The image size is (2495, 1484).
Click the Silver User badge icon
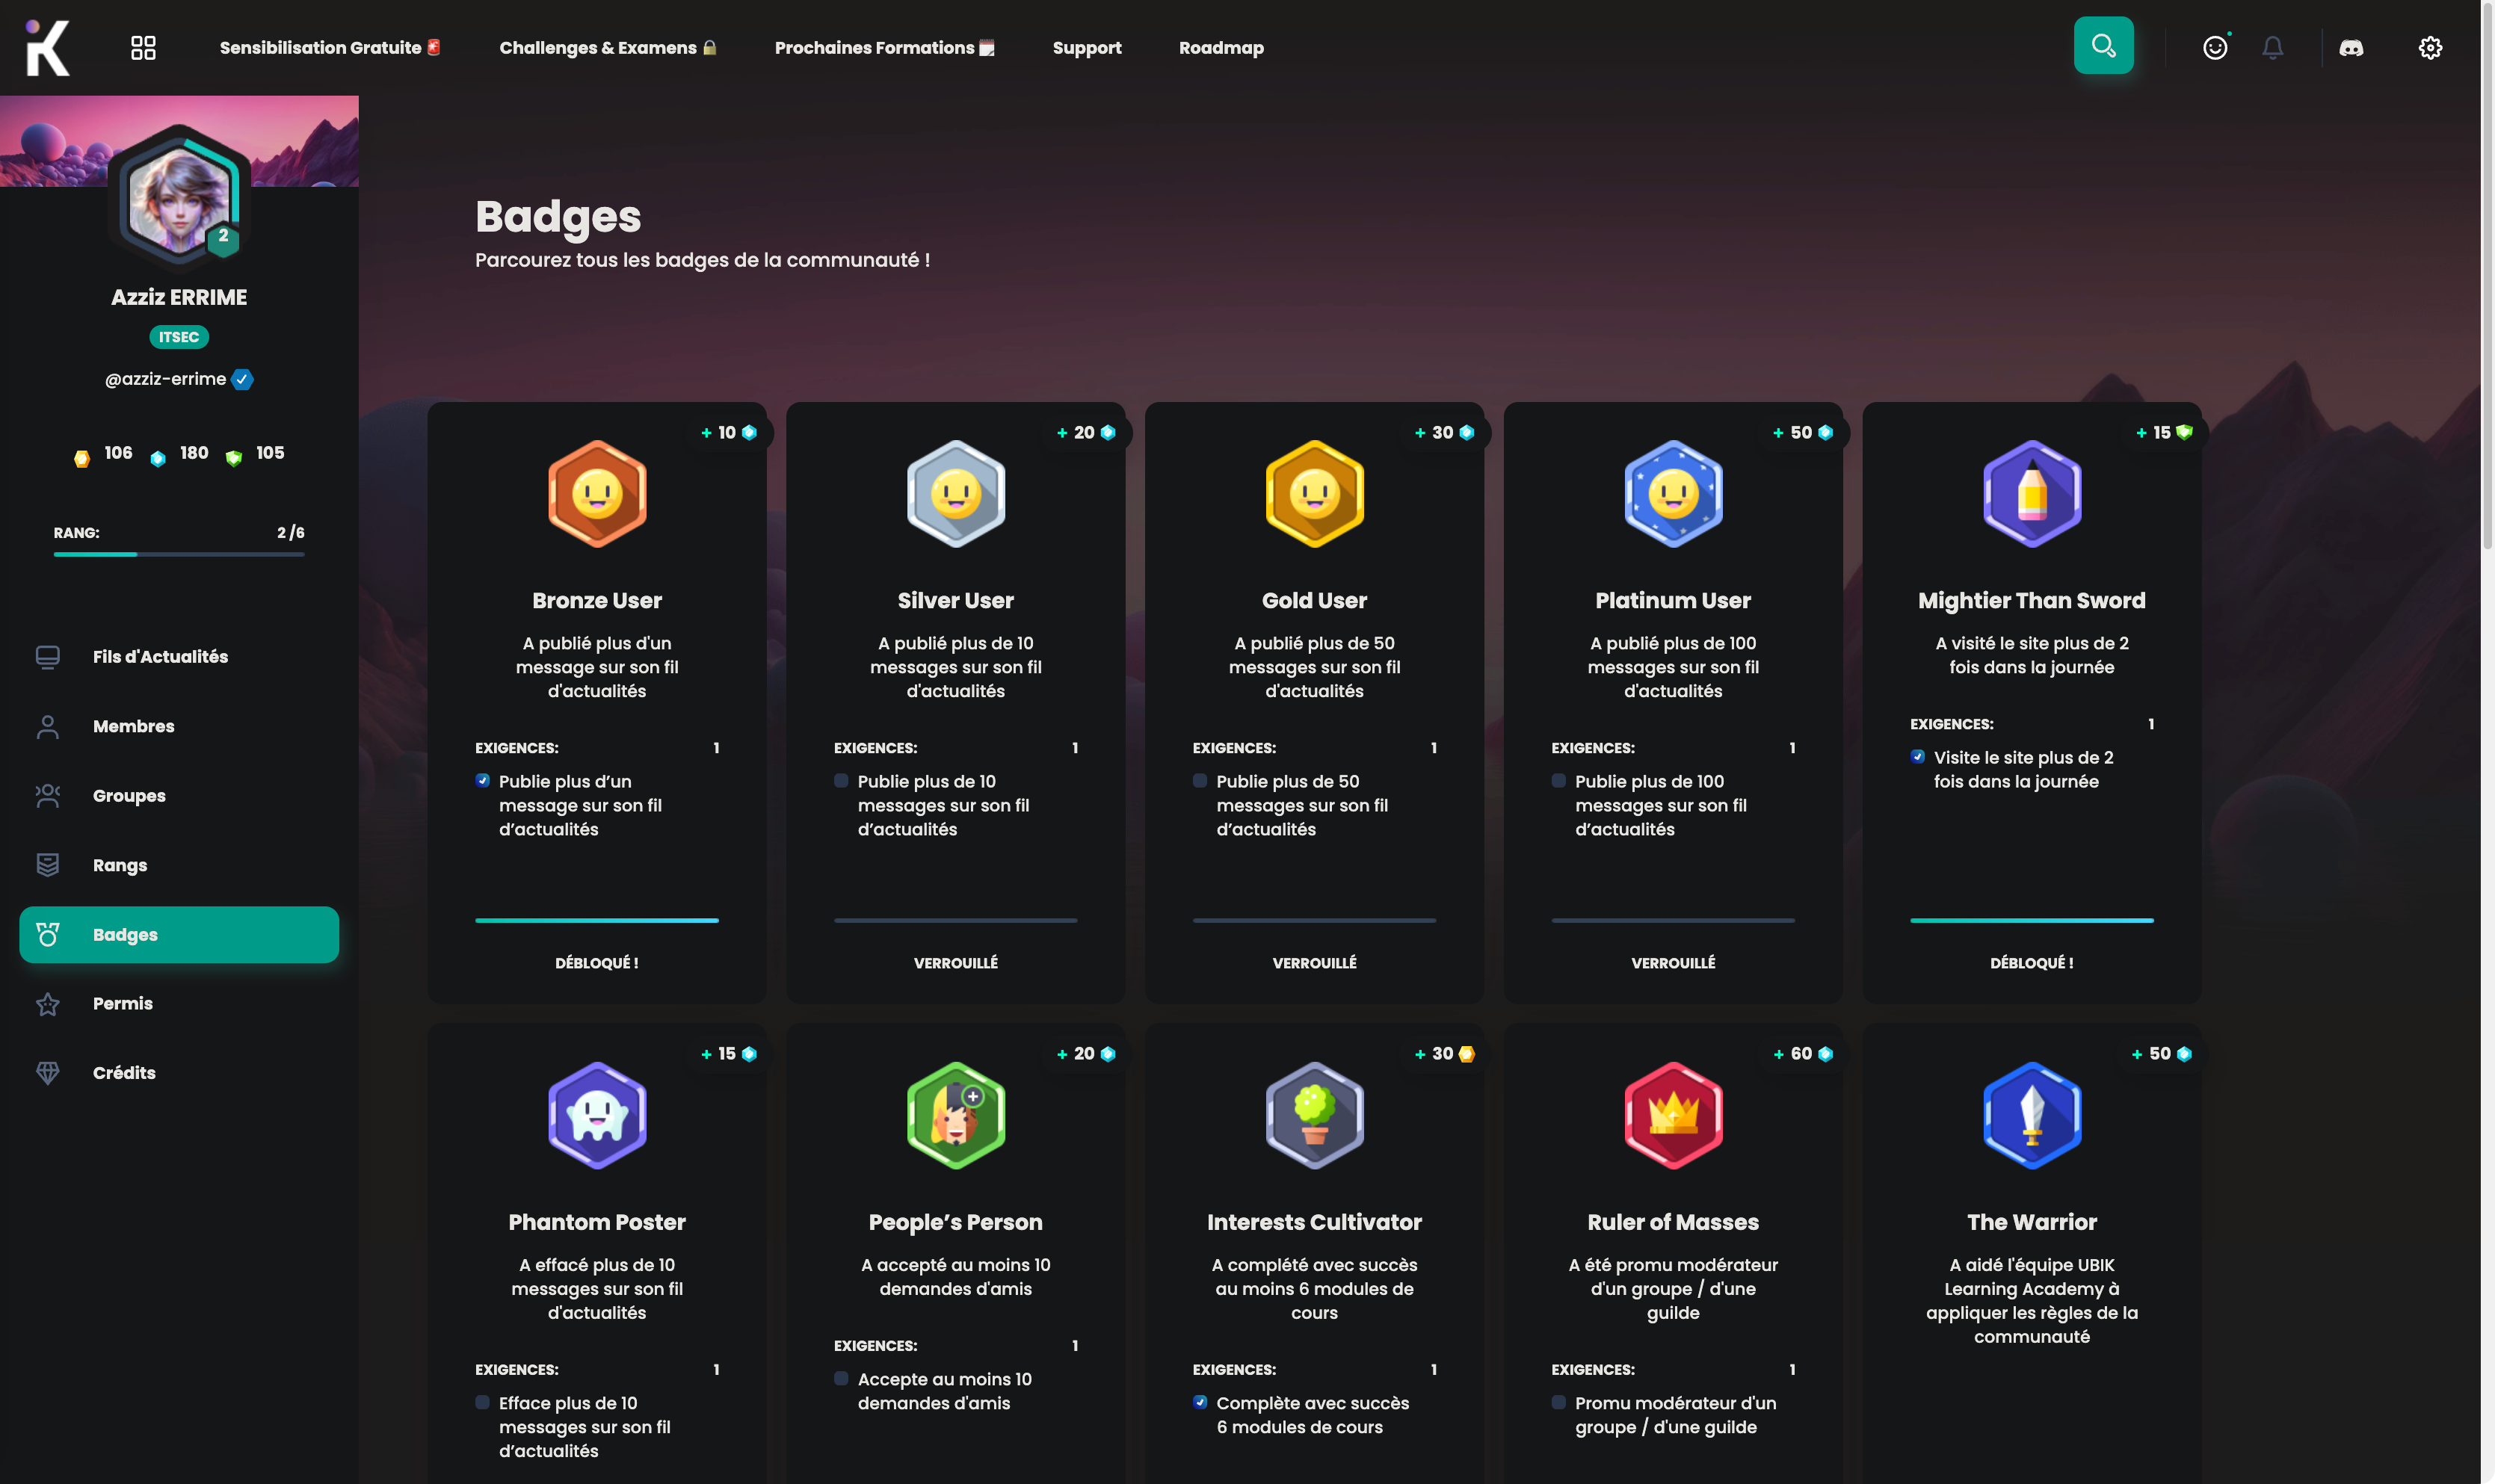tap(956, 494)
